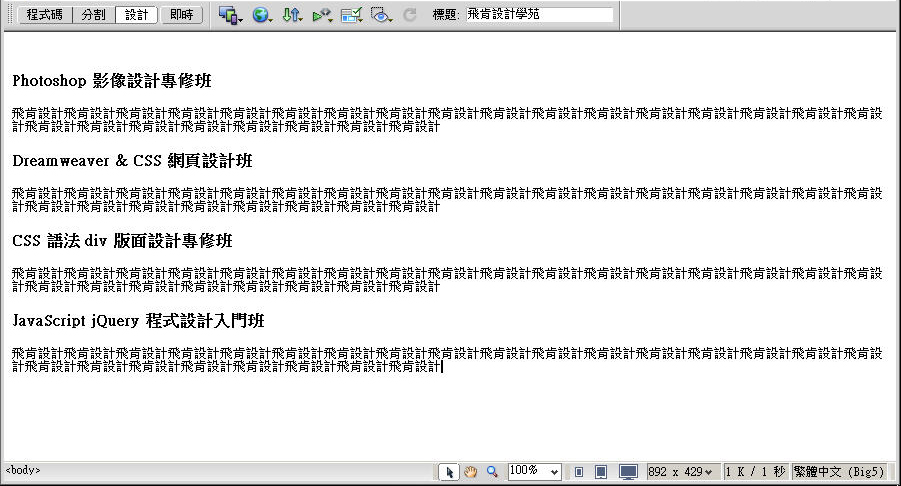The height and width of the screenshot is (486, 901).
Task: Switch to 分割 (Split) view
Action: 94,15
